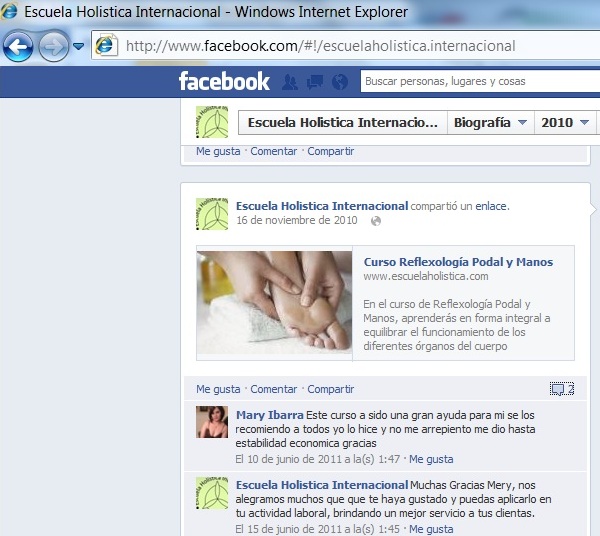Click Mary Ibarra's profile photo
The height and width of the screenshot is (536, 600).
pyautogui.click(x=212, y=422)
